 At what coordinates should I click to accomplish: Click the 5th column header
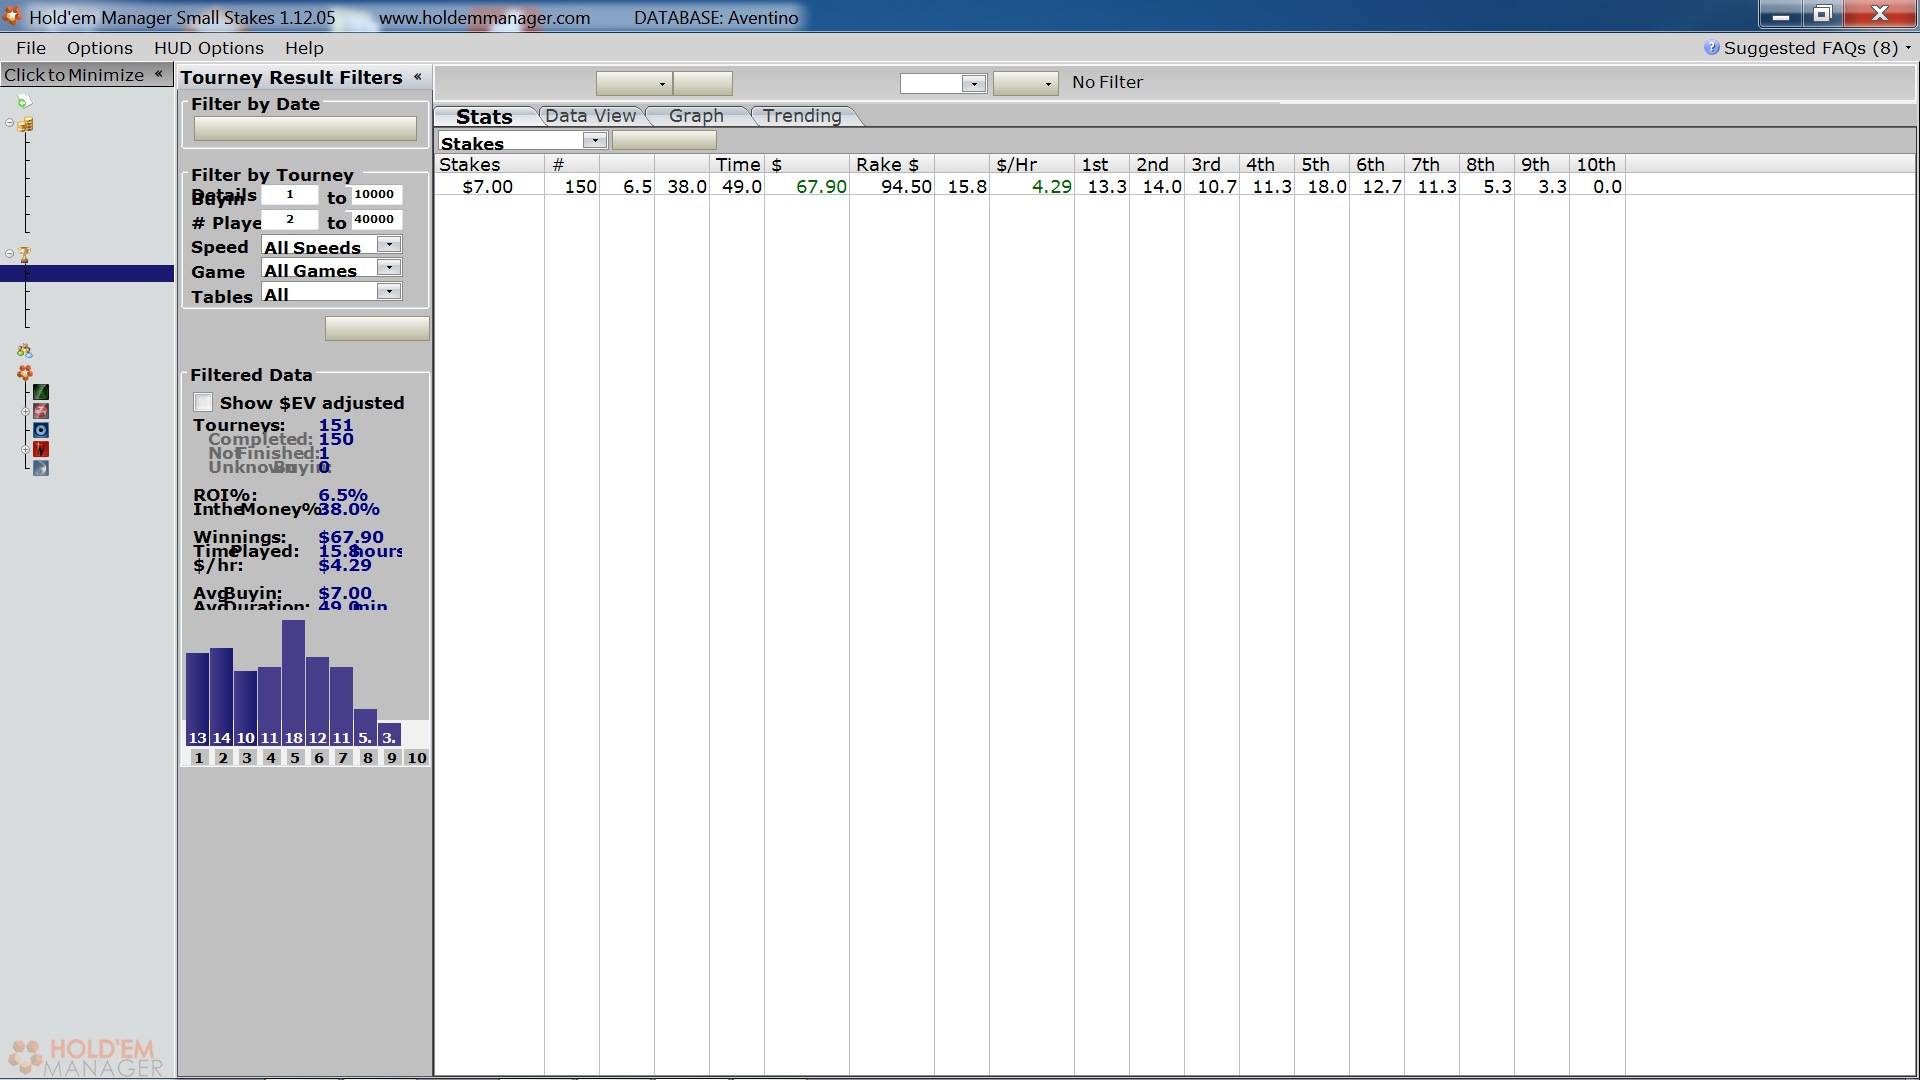point(1322,165)
